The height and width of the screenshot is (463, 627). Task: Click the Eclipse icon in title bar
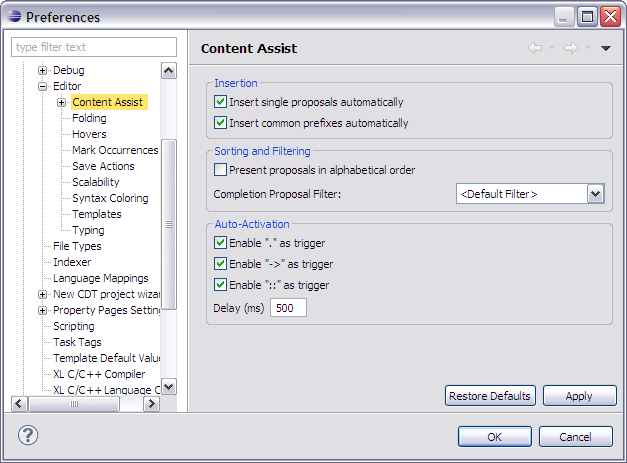click(14, 16)
